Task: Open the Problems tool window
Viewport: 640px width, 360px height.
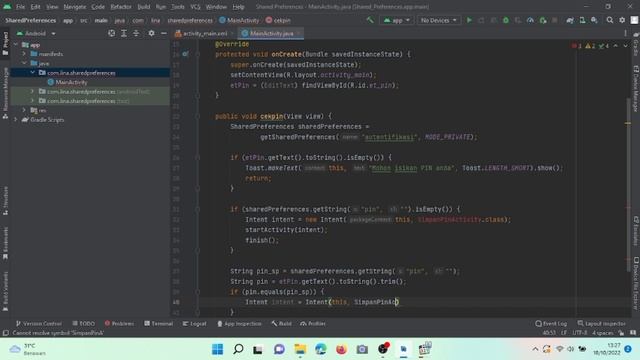Action: (x=119, y=323)
